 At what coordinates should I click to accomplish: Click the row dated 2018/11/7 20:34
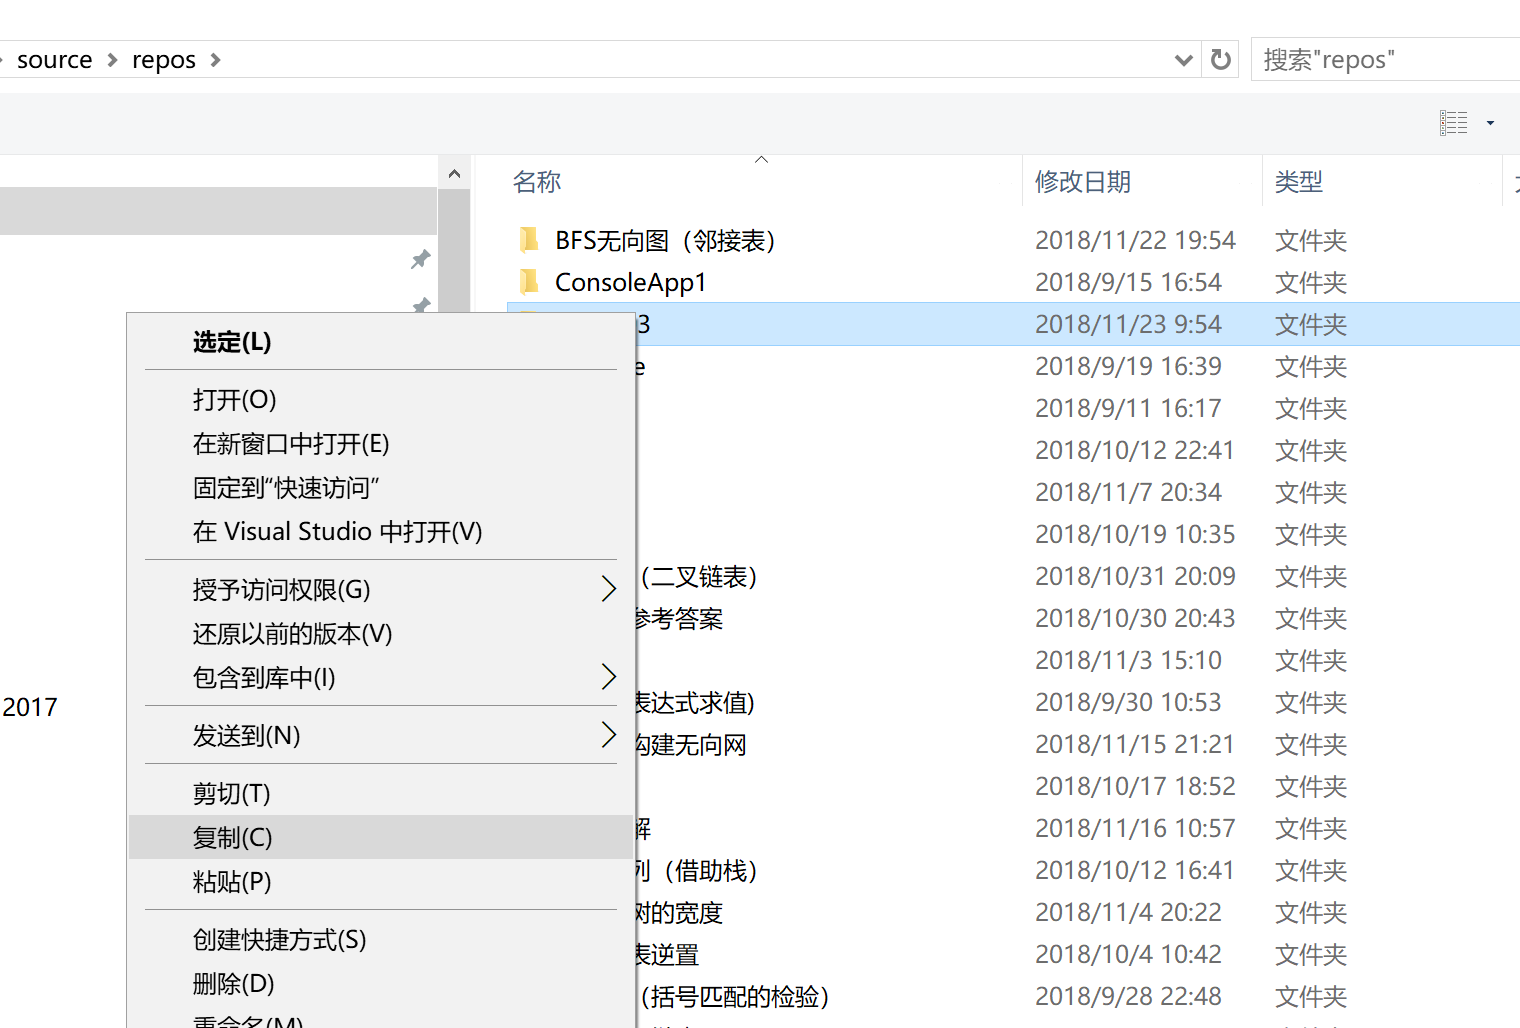click(1077, 493)
